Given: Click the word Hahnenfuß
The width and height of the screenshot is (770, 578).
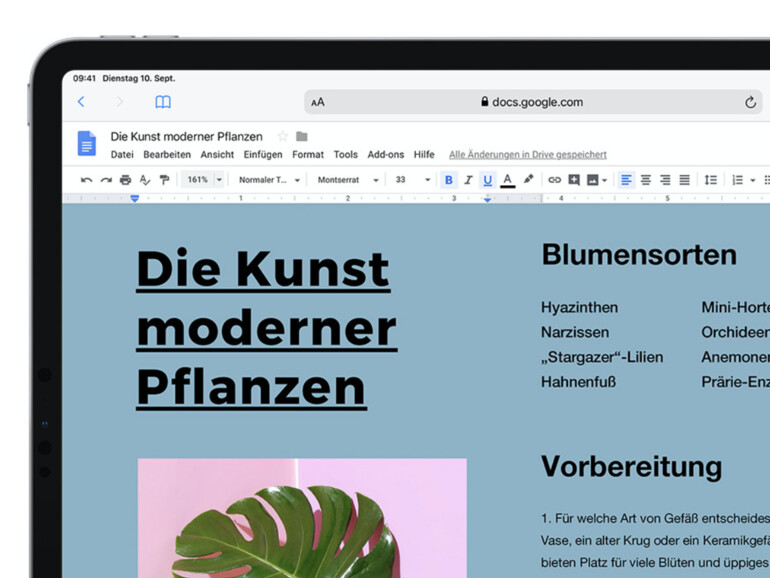Looking at the screenshot, I should 578,382.
